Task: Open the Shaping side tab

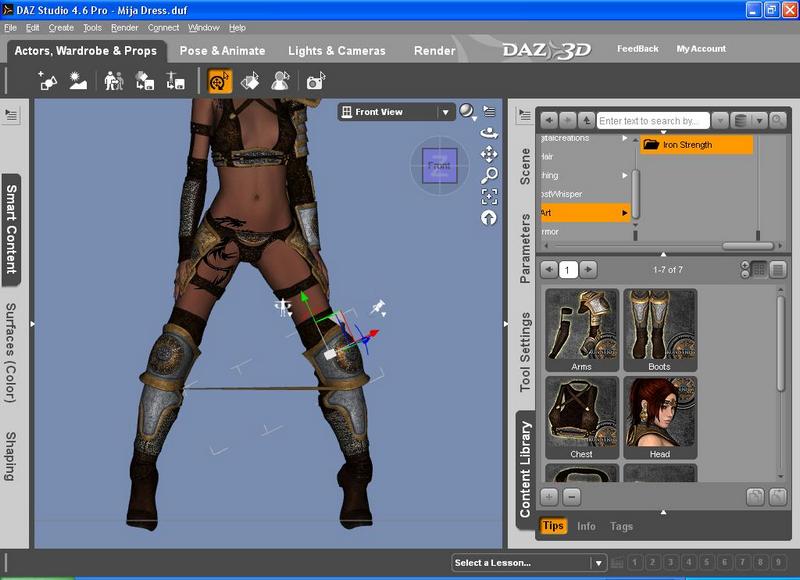Action: [x=11, y=457]
